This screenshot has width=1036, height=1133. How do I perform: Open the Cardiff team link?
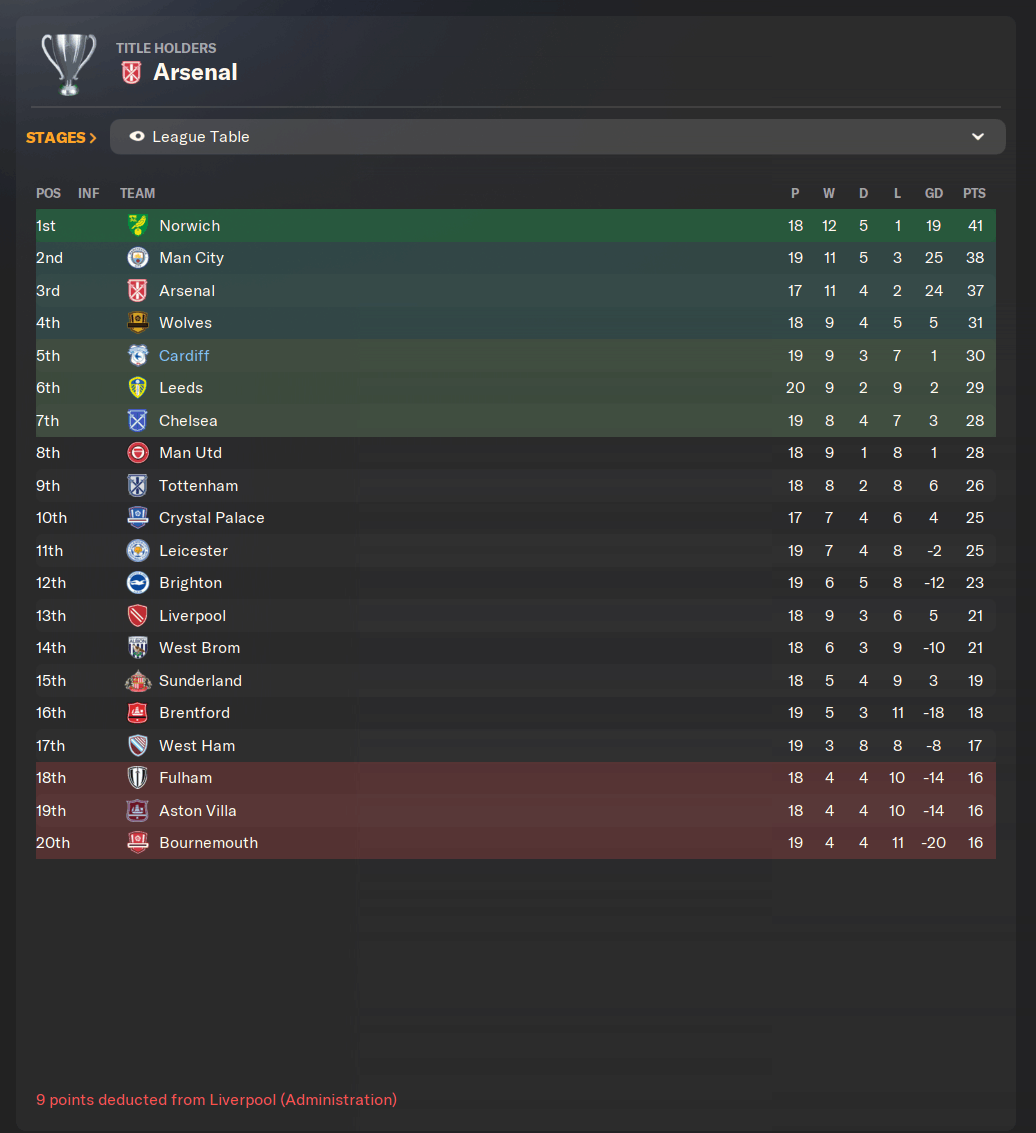(x=184, y=356)
